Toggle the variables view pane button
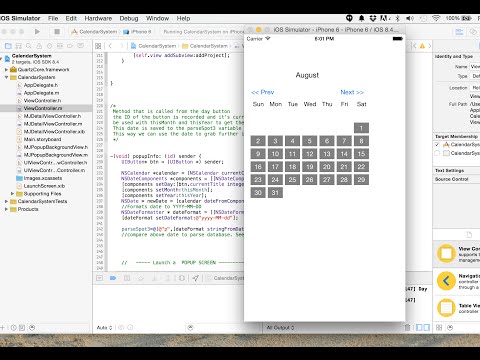This screenshot has height=360, width=480. tap(419, 327)
